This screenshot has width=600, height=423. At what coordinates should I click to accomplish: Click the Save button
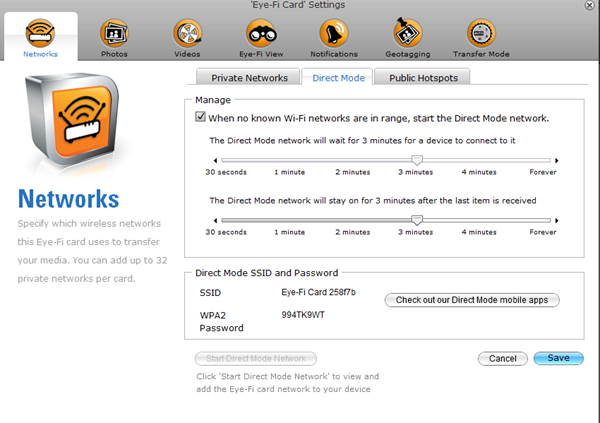558,358
